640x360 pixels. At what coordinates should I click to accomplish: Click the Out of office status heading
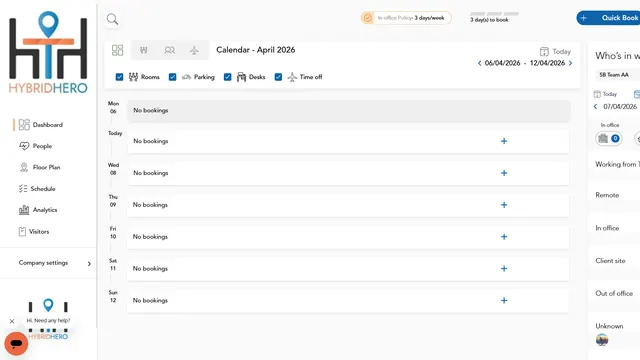[614, 293]
